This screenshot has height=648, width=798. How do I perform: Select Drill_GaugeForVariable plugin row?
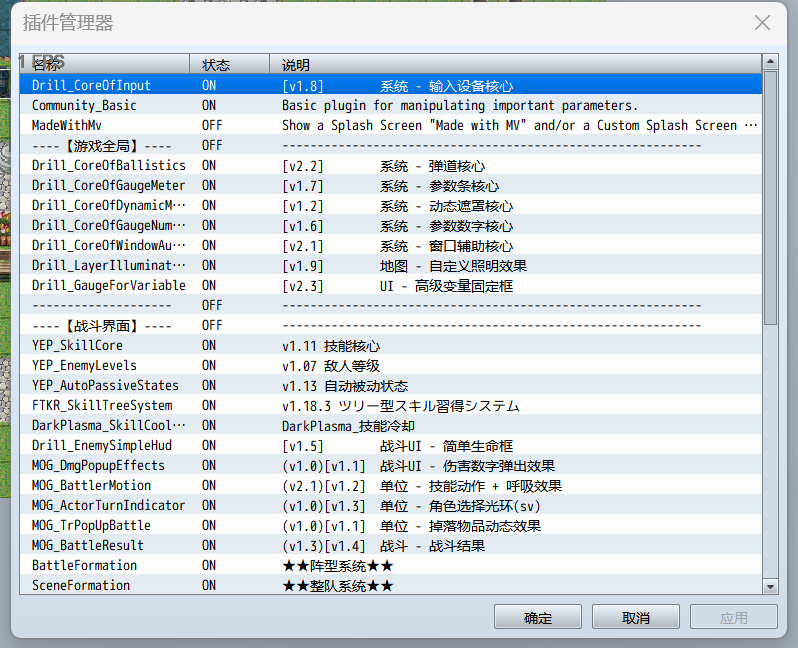(x=391, y=285)
